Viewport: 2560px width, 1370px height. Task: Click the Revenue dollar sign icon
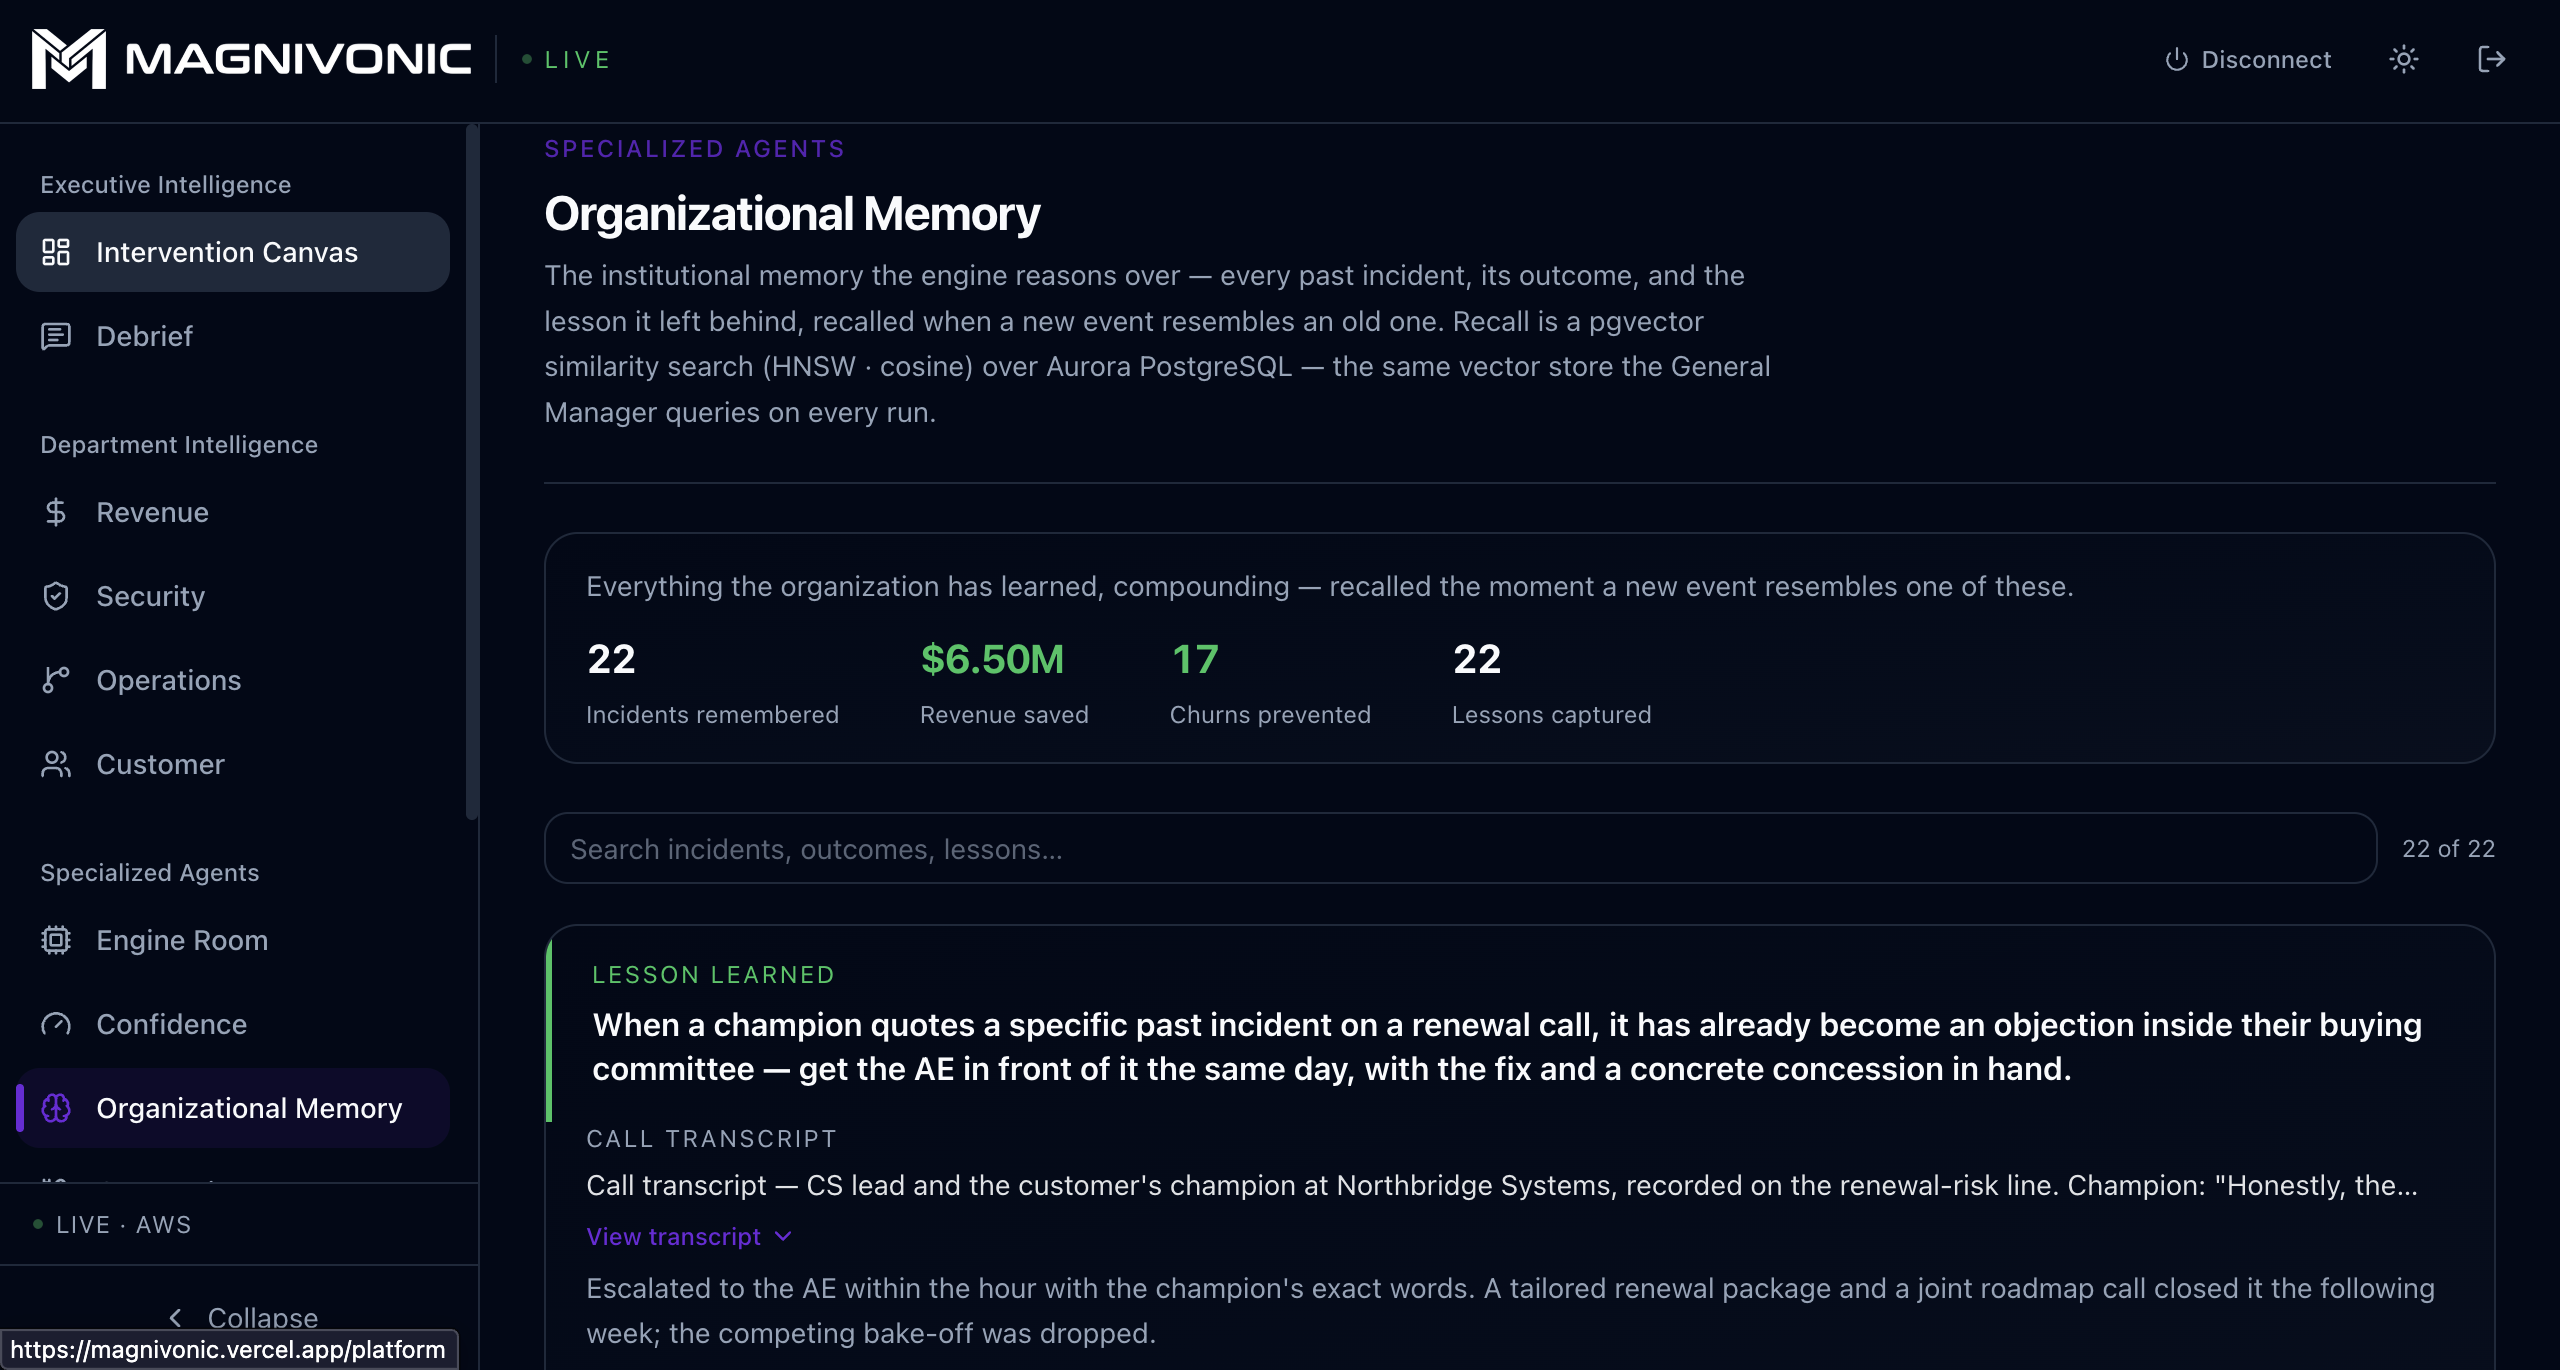56,512
